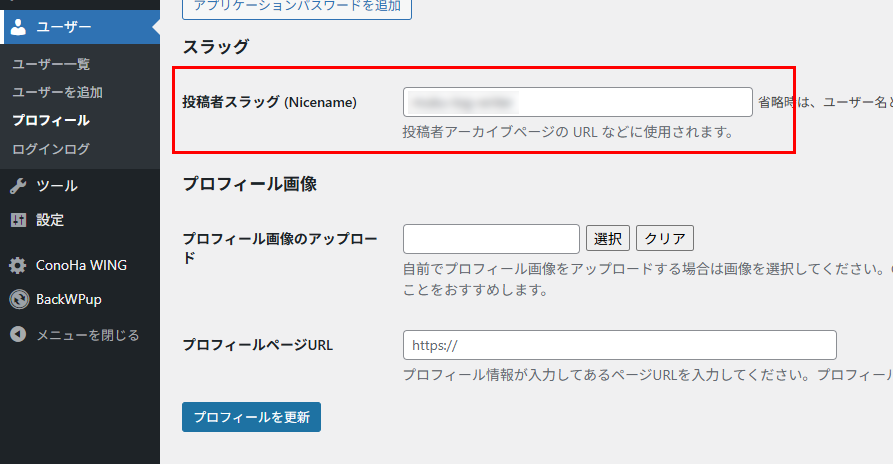Image resolution: width=893 pixels, height=464 pixels.
Task: Click the wrench icon for ツール
Action: 18,186
